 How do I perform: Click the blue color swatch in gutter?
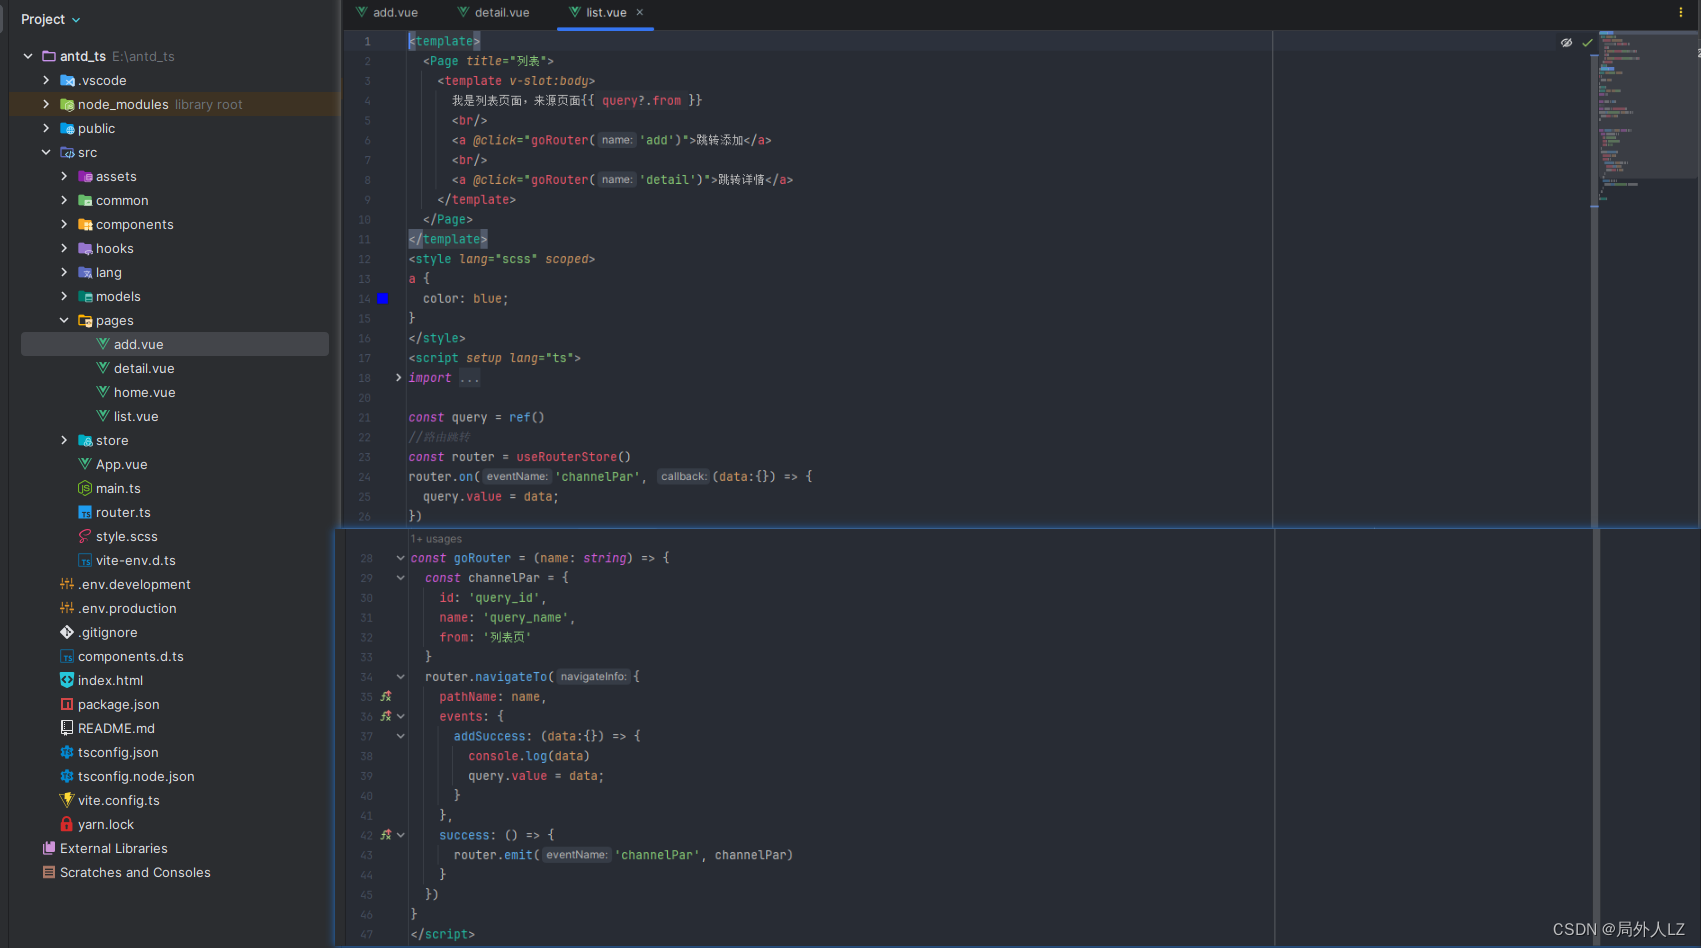(382, 299)
